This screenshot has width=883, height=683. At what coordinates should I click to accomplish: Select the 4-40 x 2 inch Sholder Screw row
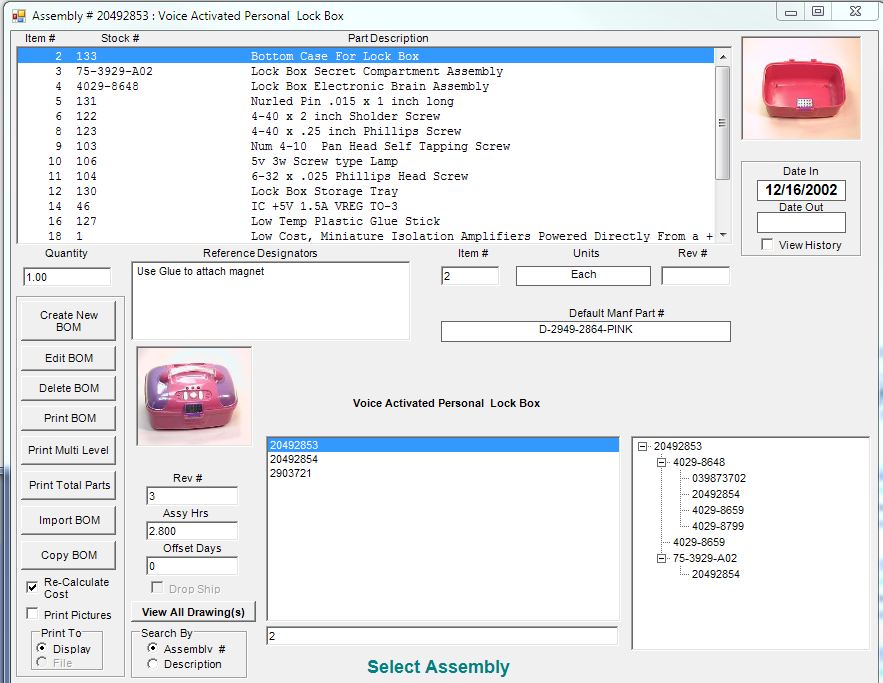(366, 117)
